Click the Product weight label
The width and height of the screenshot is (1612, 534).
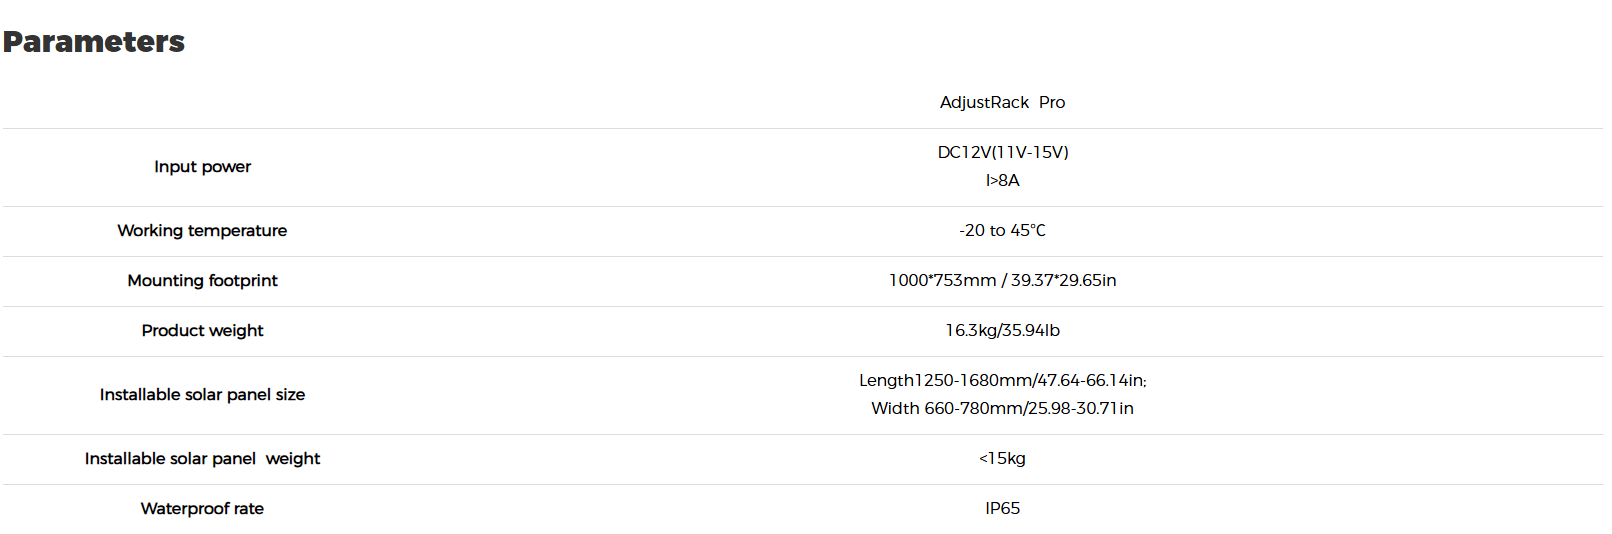click(202, 331)
